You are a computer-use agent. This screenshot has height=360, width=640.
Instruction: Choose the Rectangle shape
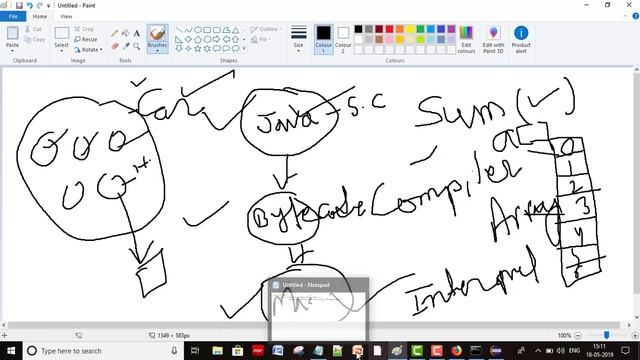207,30
